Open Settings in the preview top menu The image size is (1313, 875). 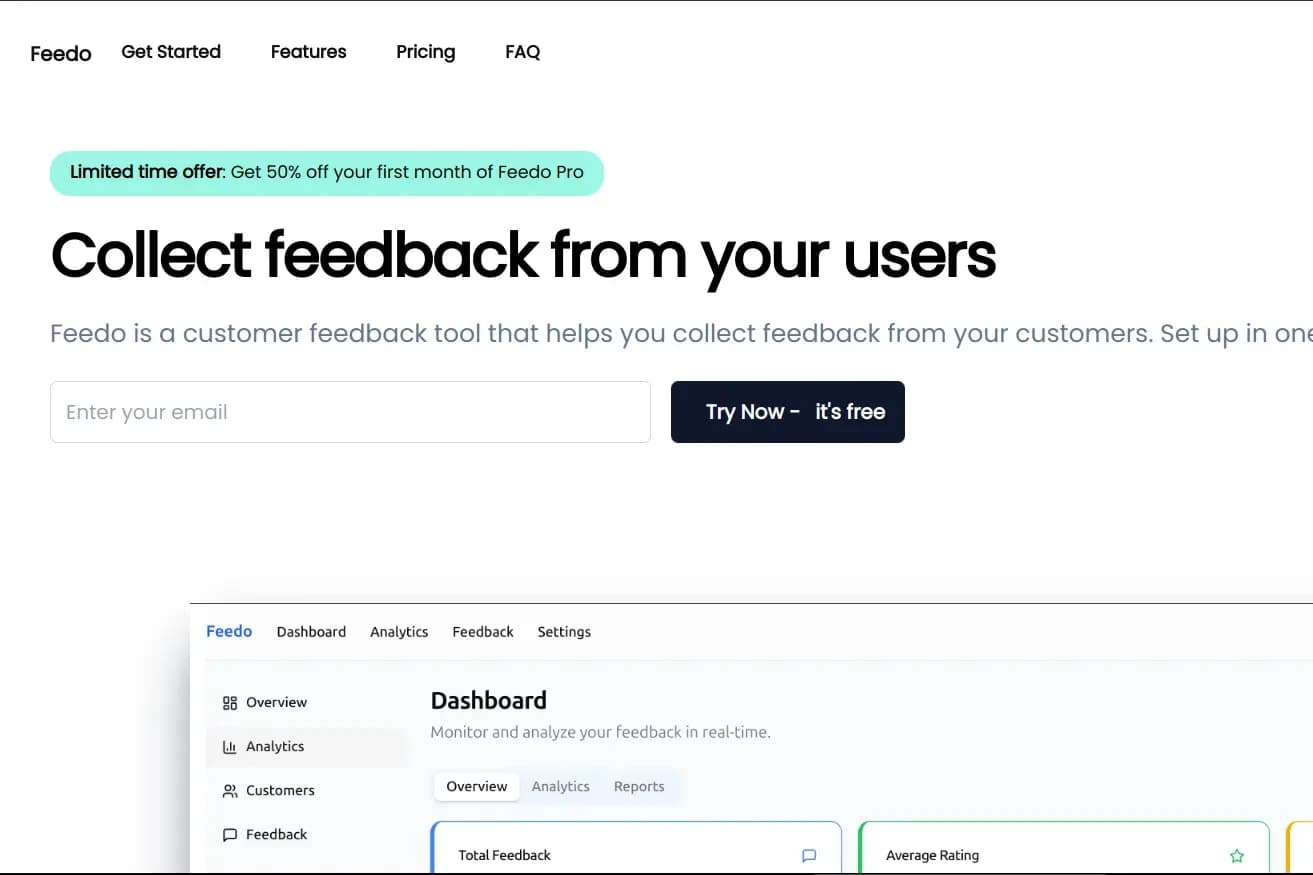[564, 632]
